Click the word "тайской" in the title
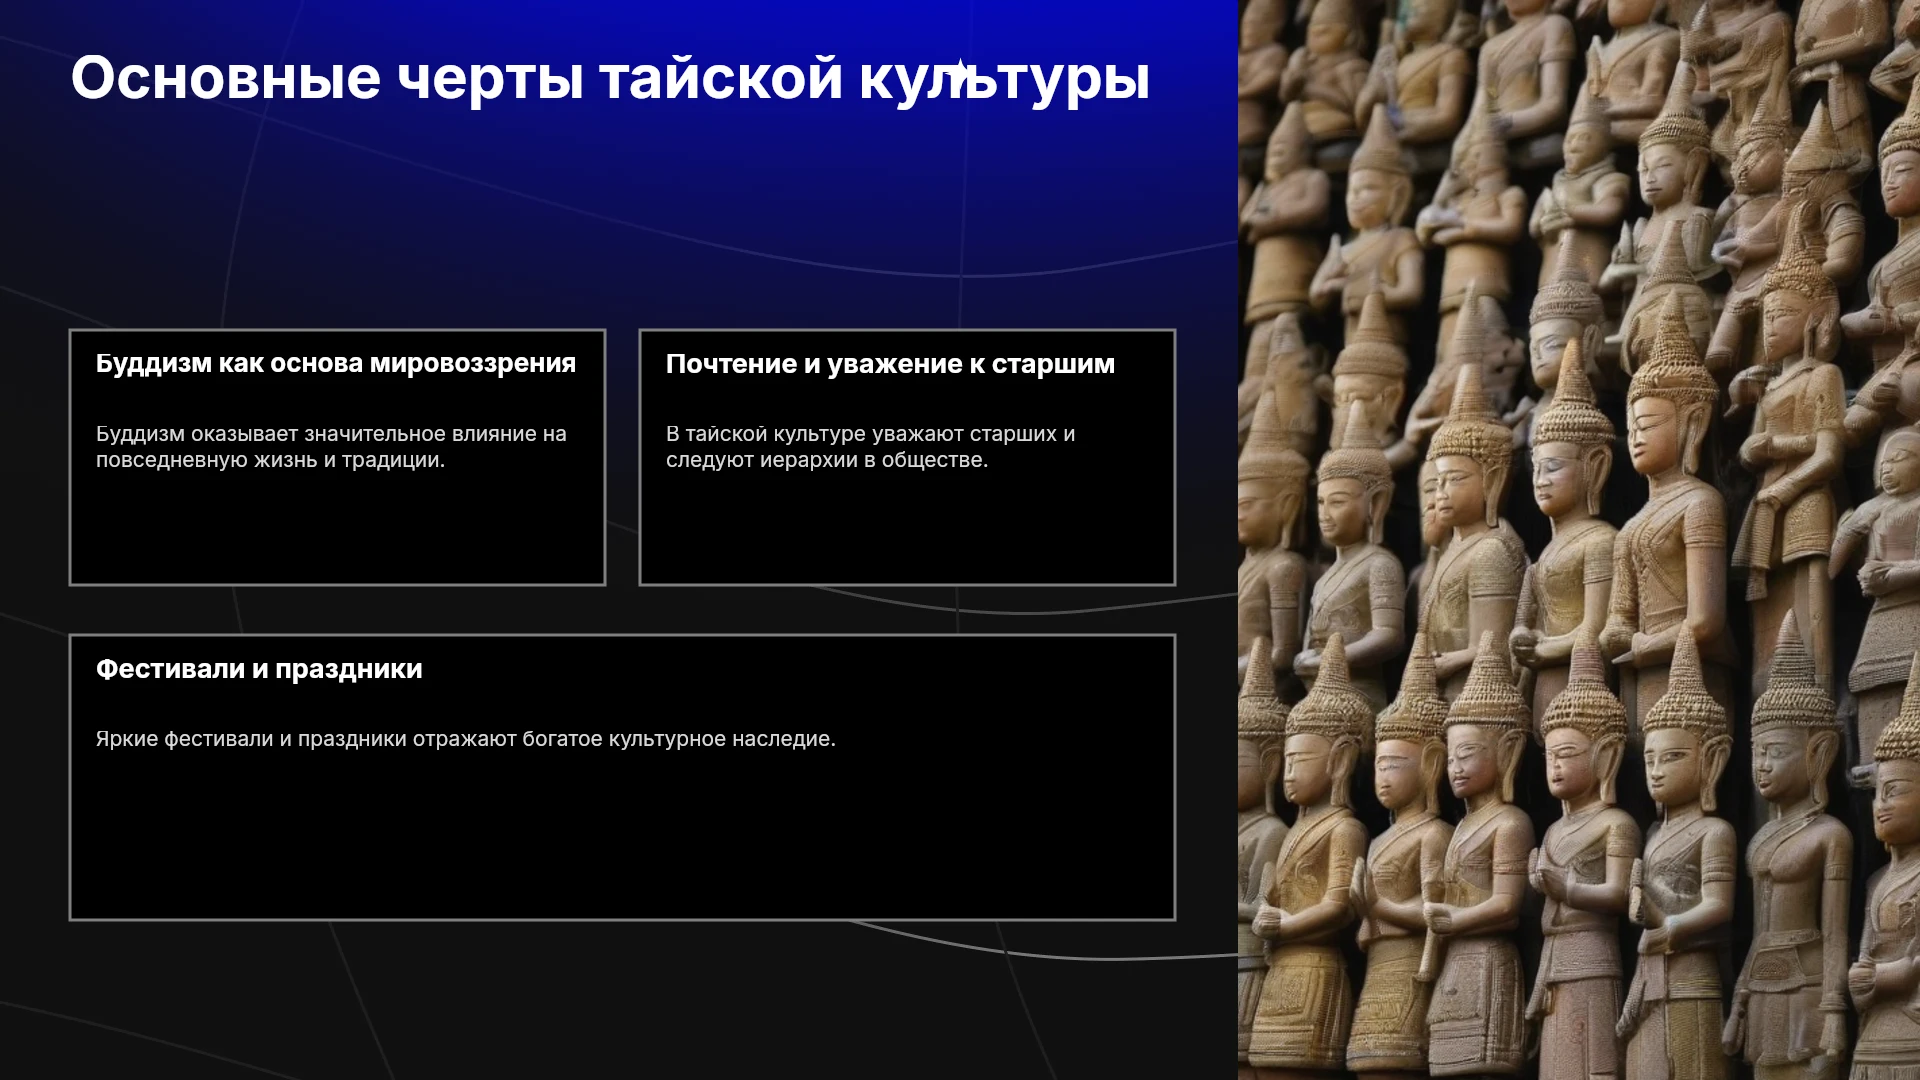Image resolution: width=1920 pixels, height=1080 pixels. pyautogui.click(x=721, y=78)
